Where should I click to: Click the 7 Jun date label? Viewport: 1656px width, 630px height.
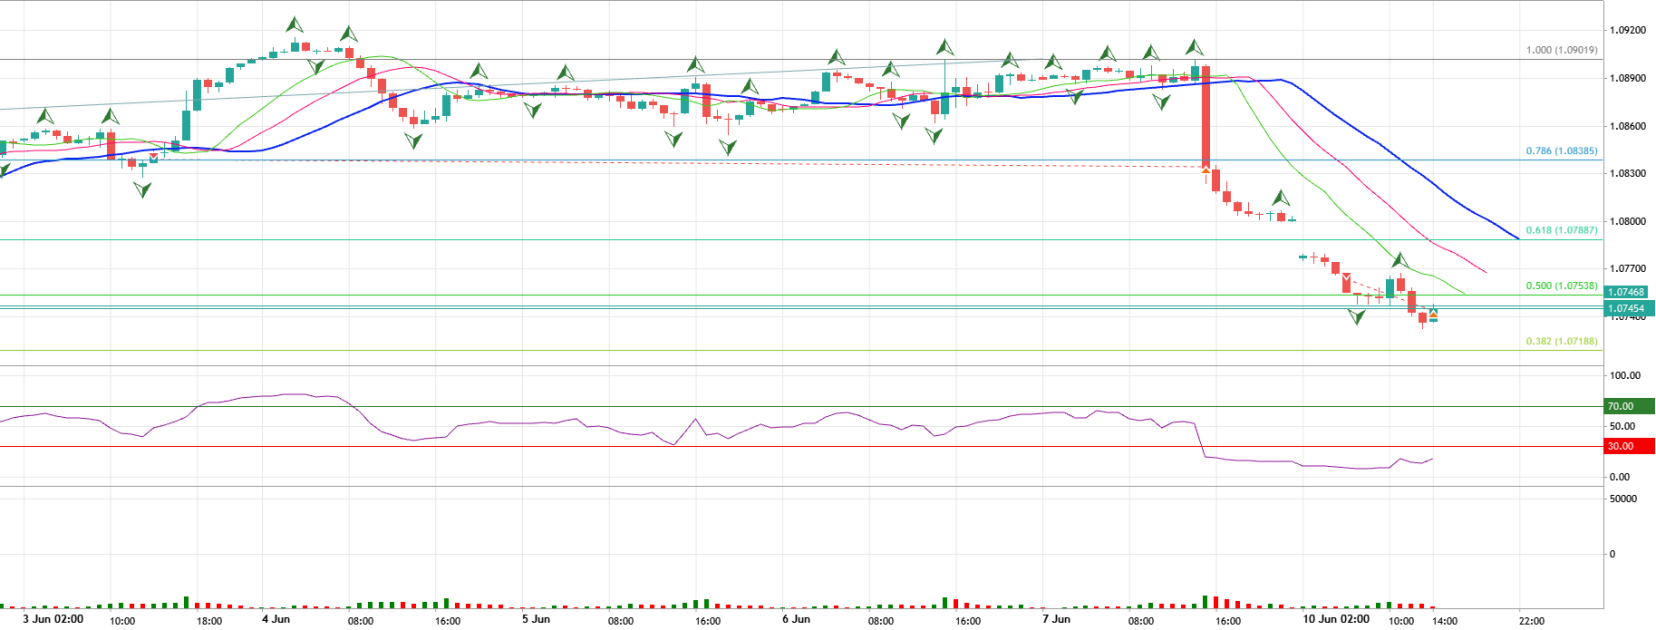click(1056, 619)
